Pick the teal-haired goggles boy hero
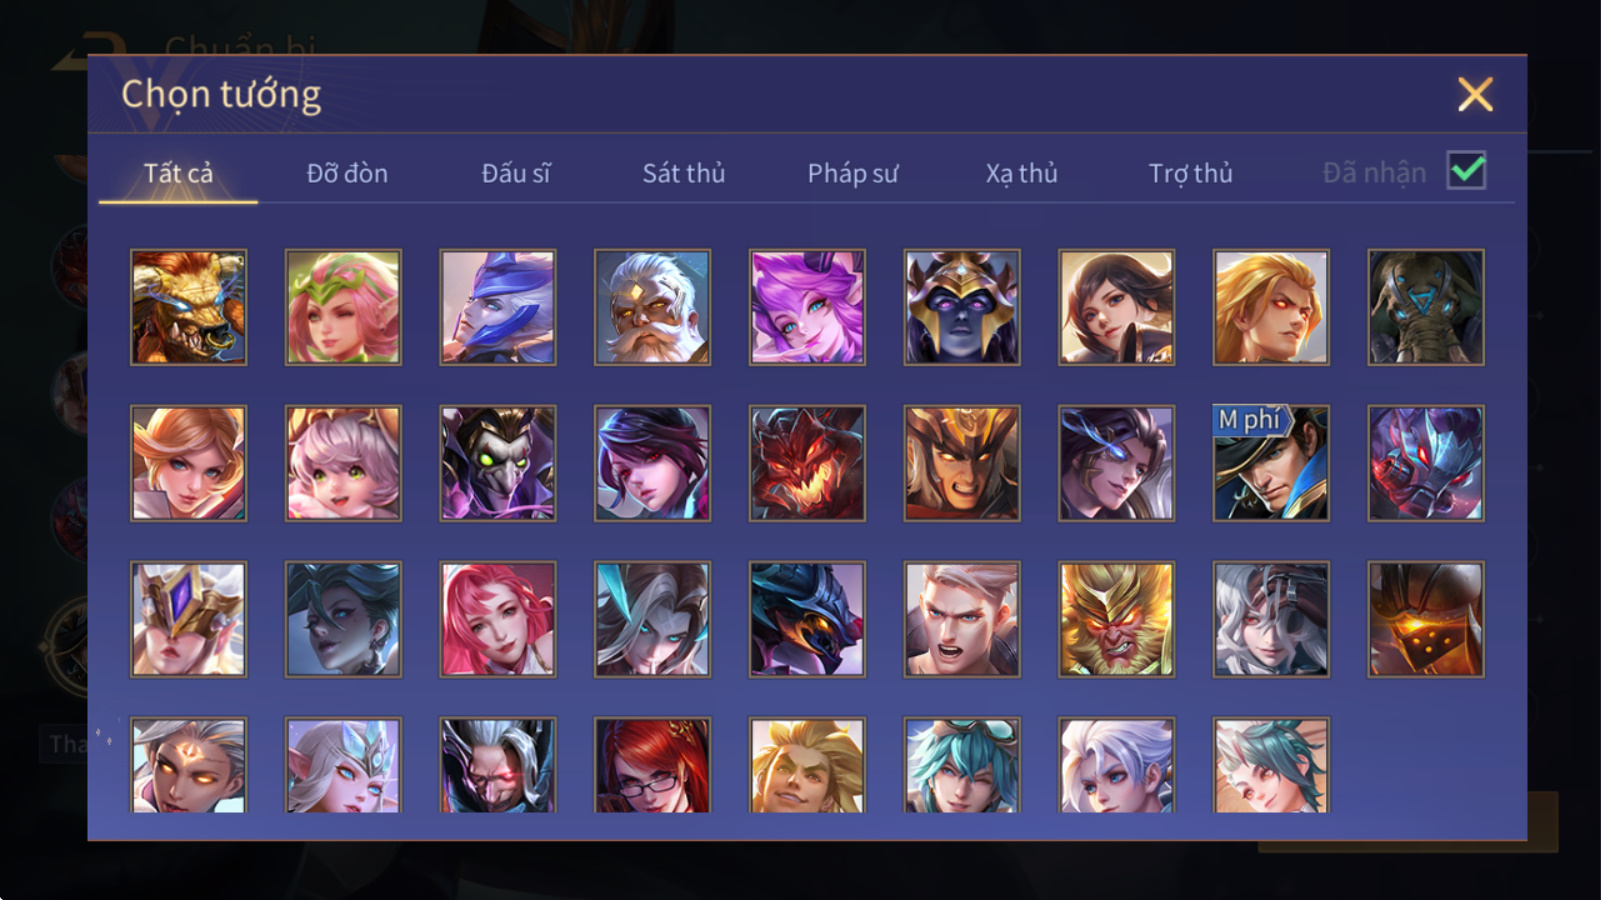 tap(962, 765)
